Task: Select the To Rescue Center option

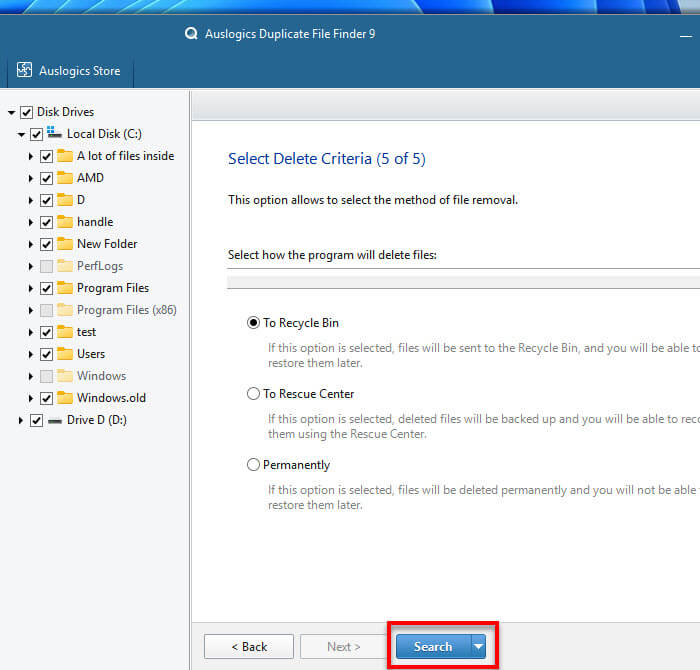Action: tap(253, 394)
